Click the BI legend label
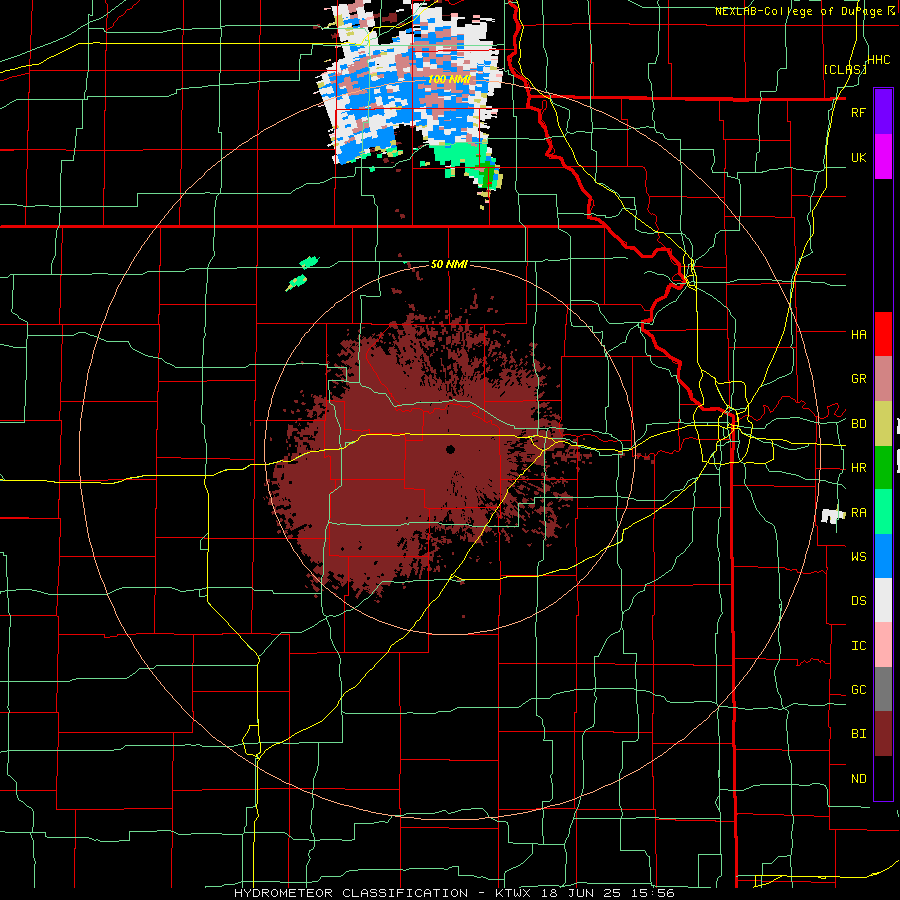Viewport: 900px width, 900px height. 858,734
